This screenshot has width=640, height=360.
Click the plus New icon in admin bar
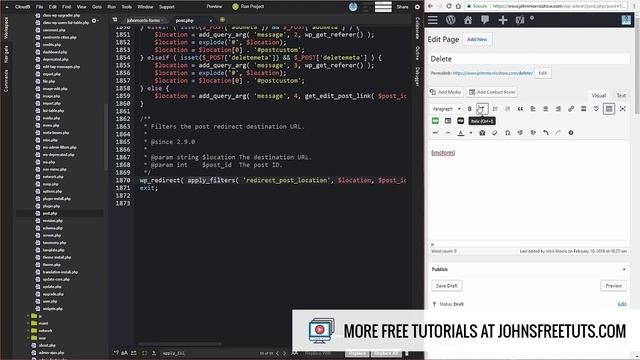tap(502, 20)
